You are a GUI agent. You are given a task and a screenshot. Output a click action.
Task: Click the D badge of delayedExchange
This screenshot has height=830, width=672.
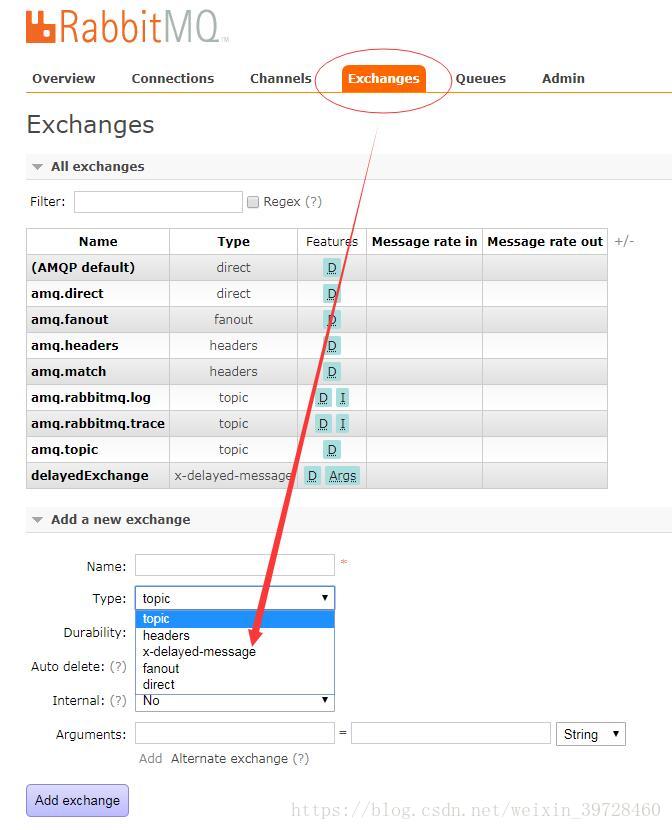(x=312, y=475)
